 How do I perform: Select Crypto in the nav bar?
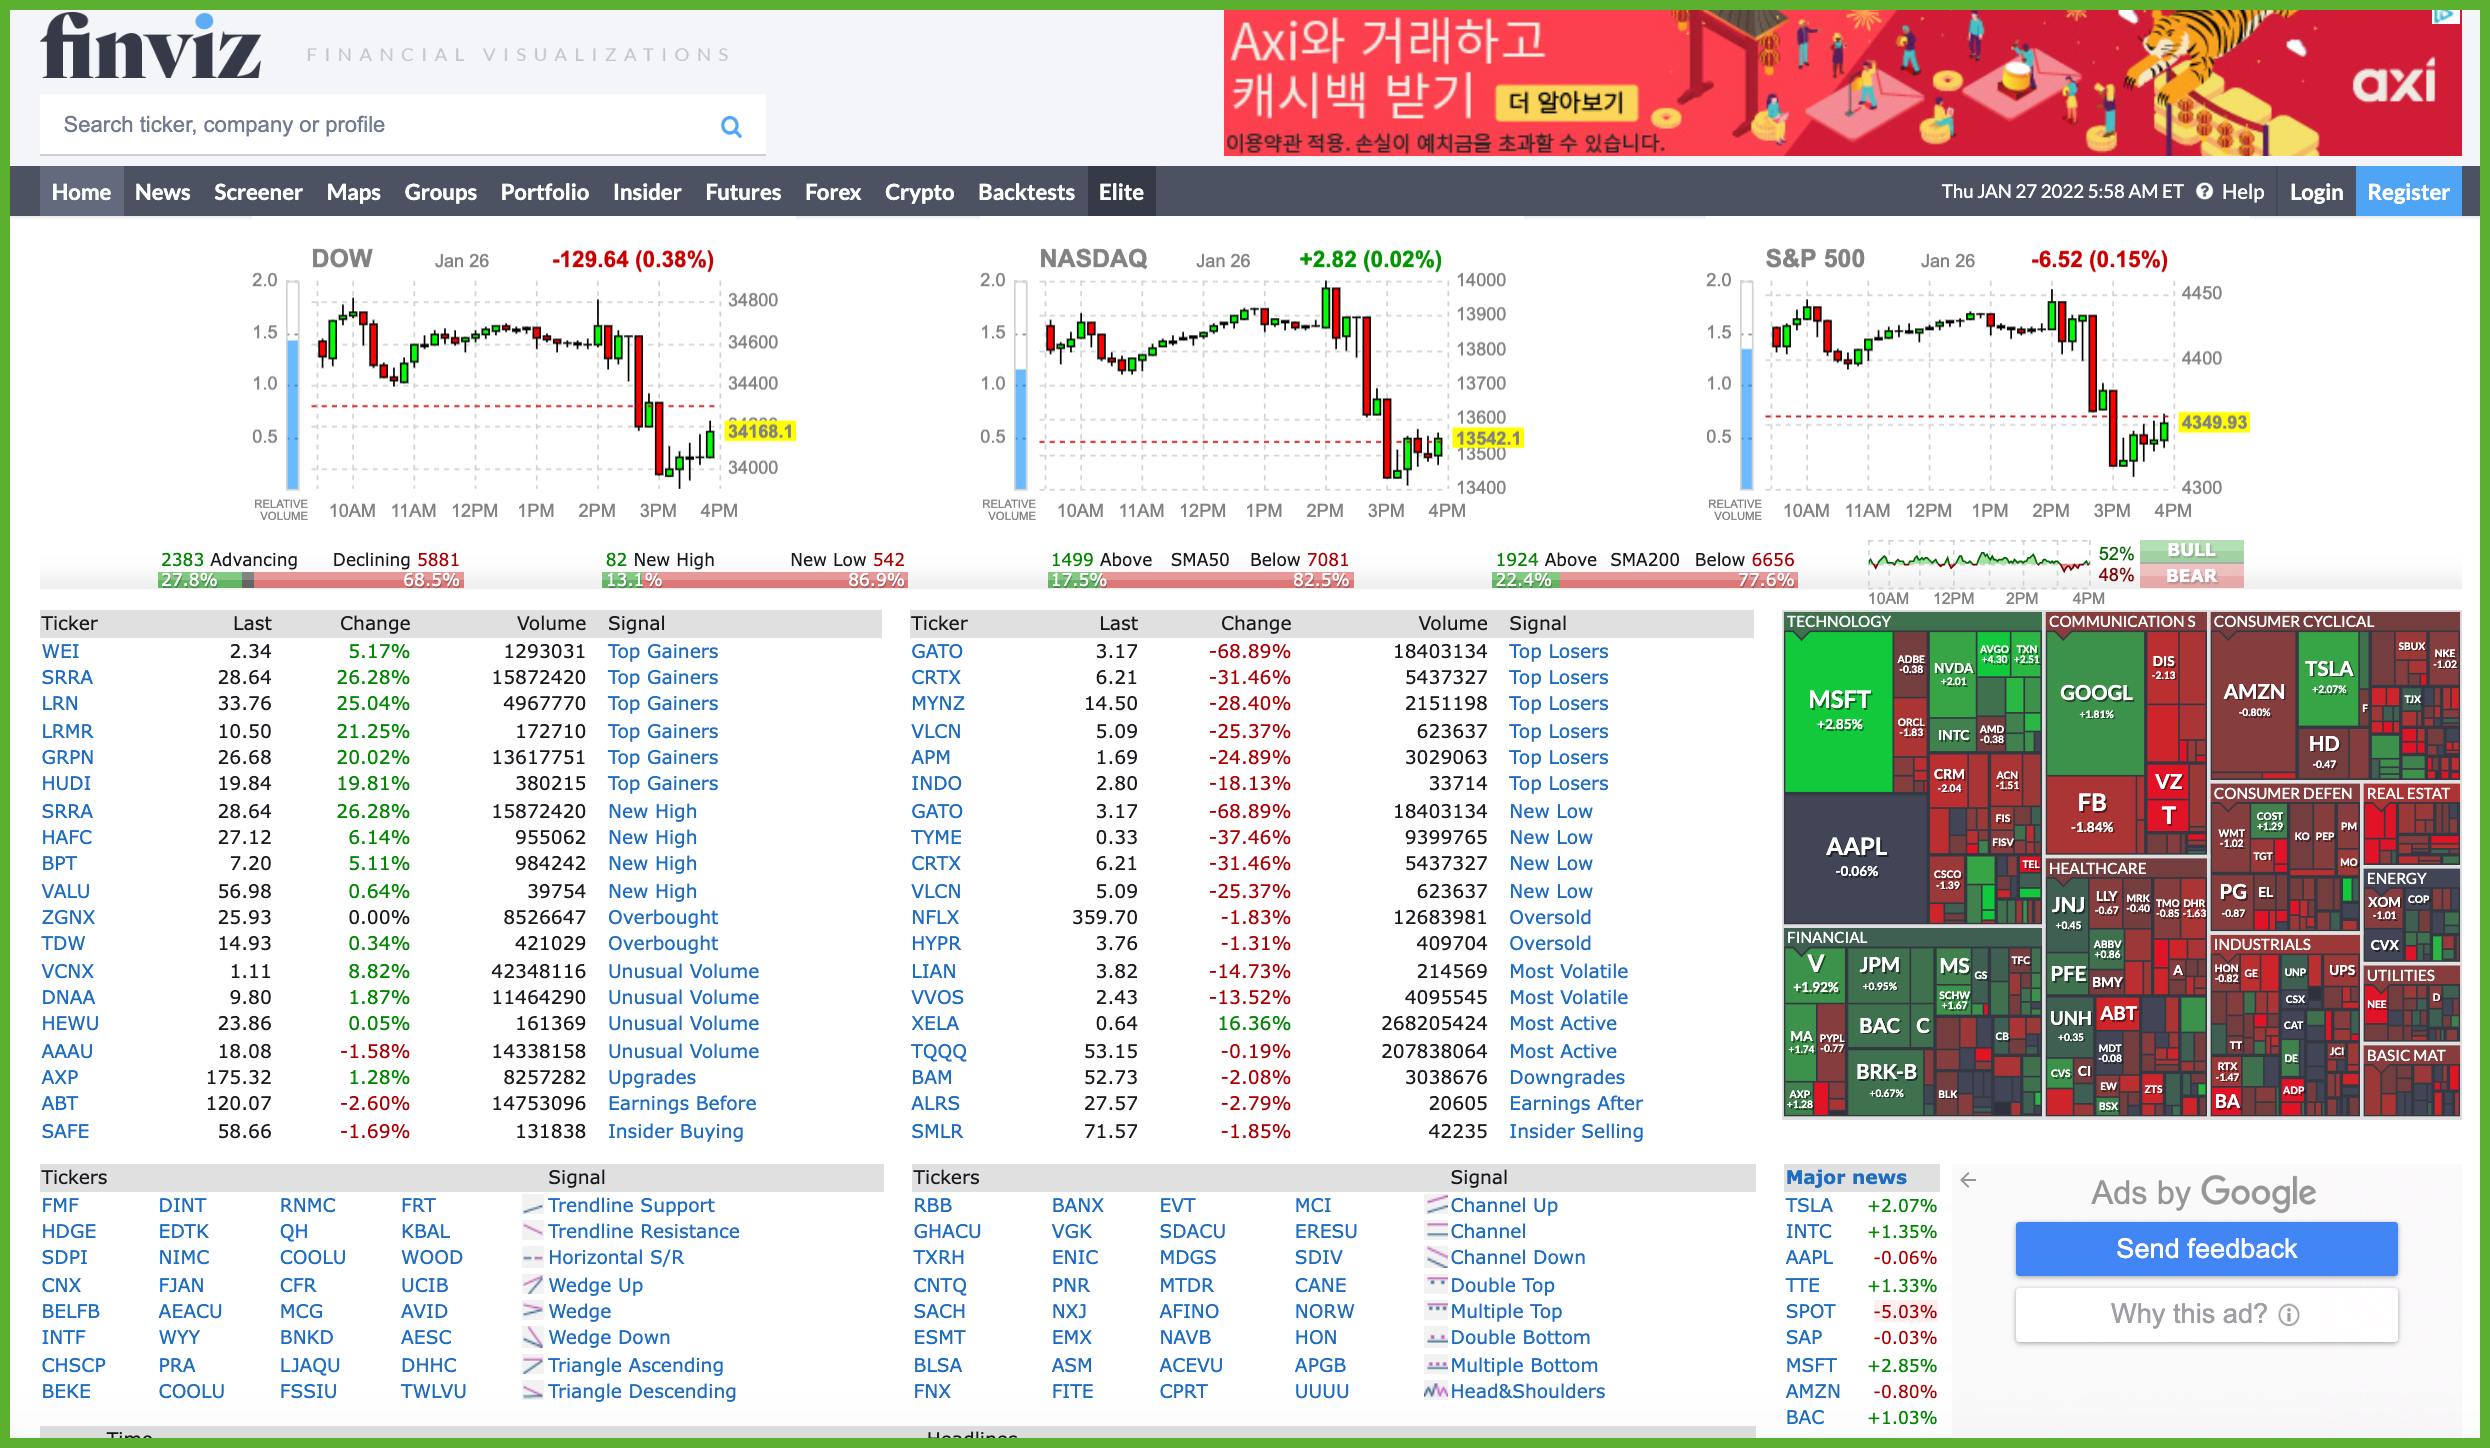tap(919, 192)
